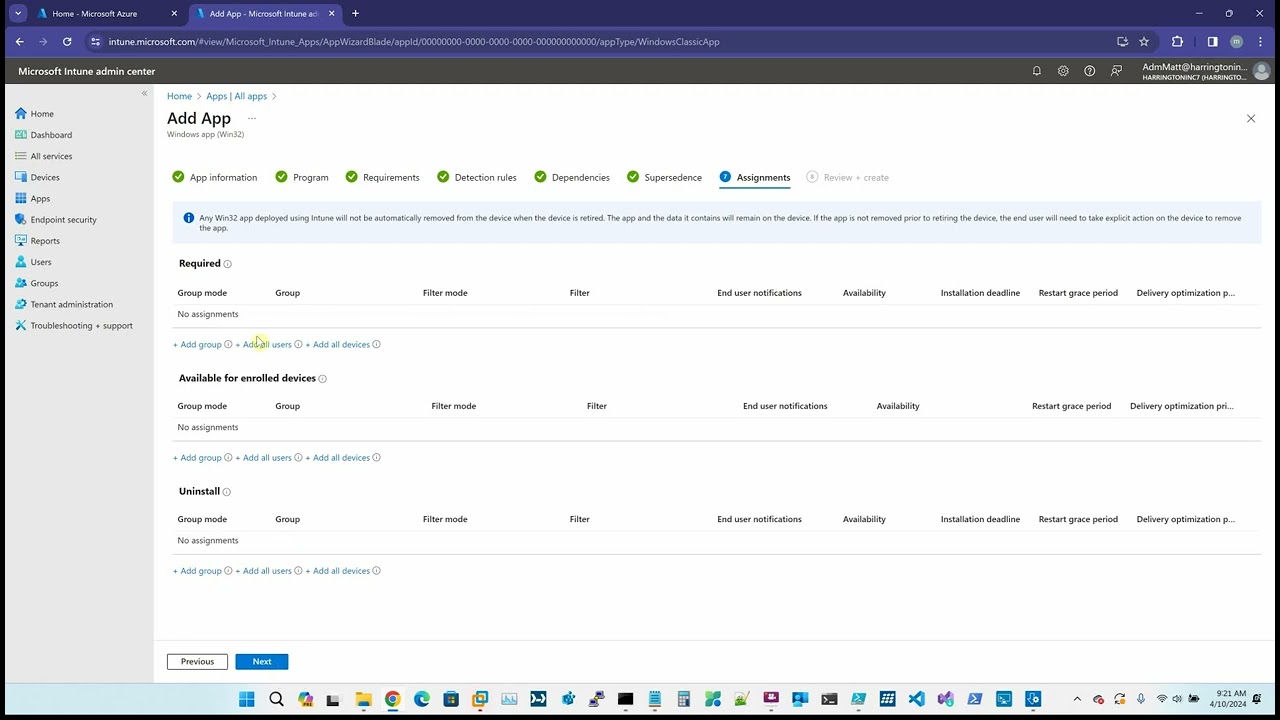The image size is (1280, 720).
Task: Open Visual Studio Code from the taskbar
Action: 917,699
